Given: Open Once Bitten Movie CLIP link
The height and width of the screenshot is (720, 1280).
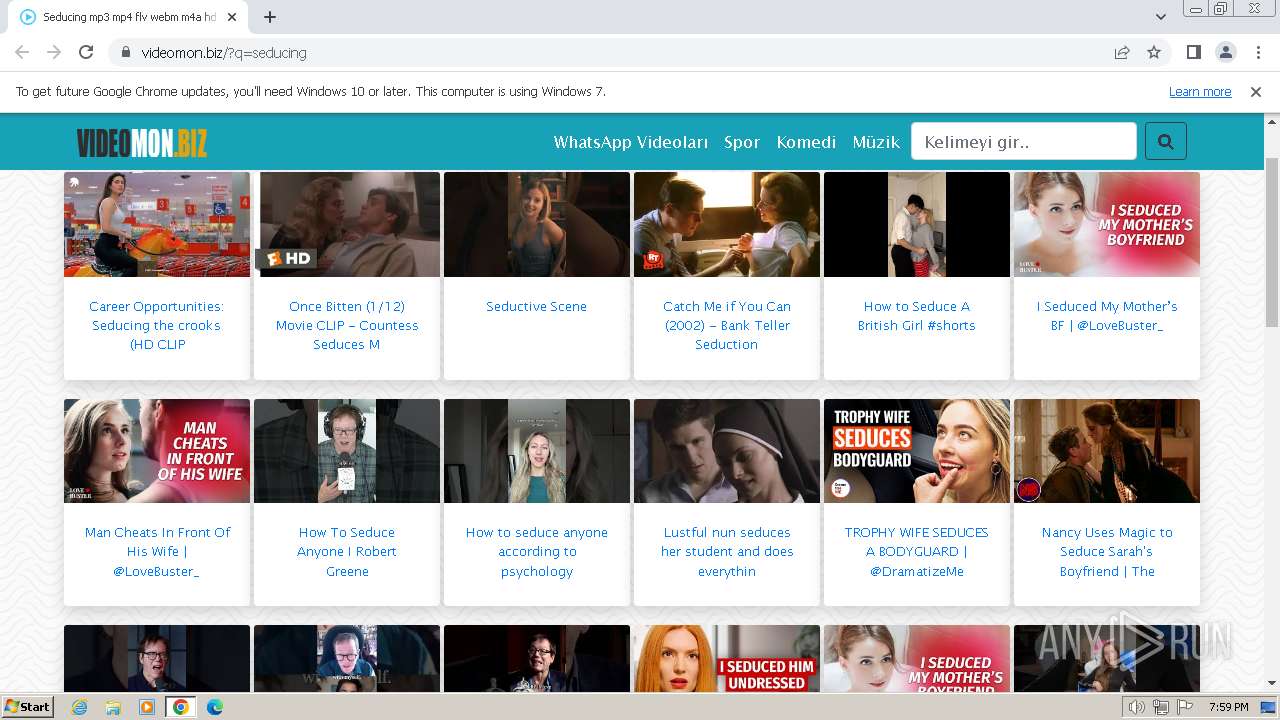Looking at the screenshot, I should point(347,325).
